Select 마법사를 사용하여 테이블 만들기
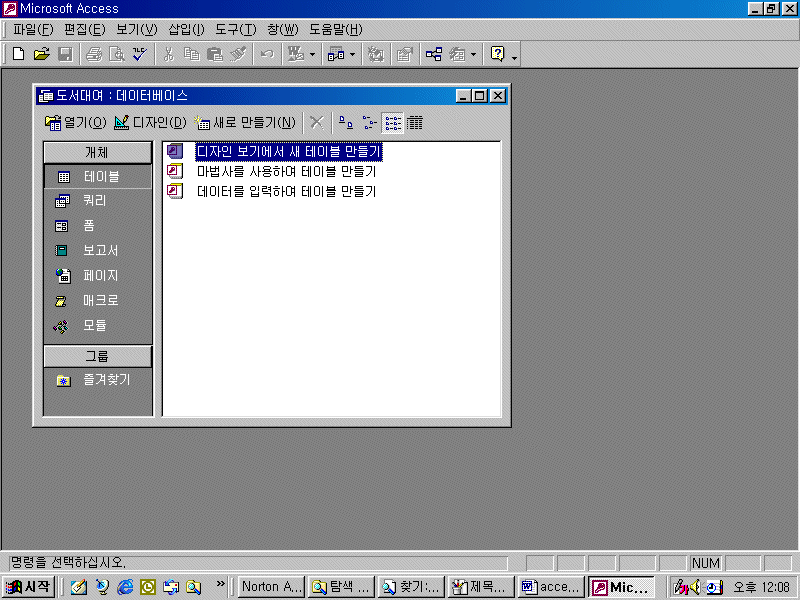Viewport: 800px width, 600px height. click(x=286, y=171)
